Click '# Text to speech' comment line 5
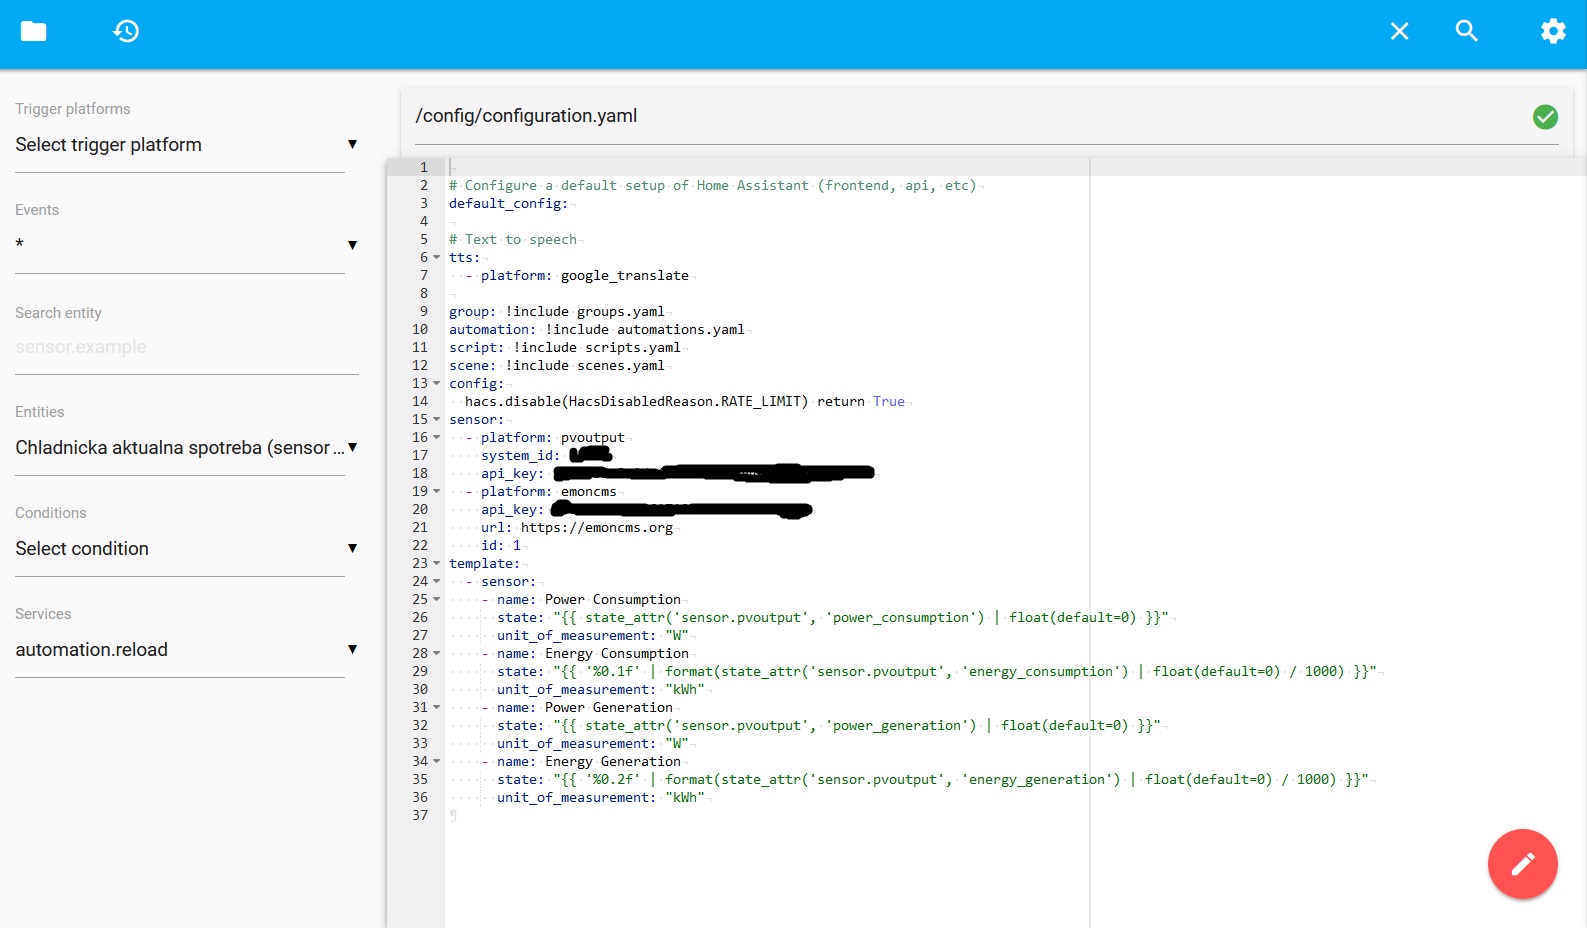This screenshot has height=929, width=1587. click(513, 240)
